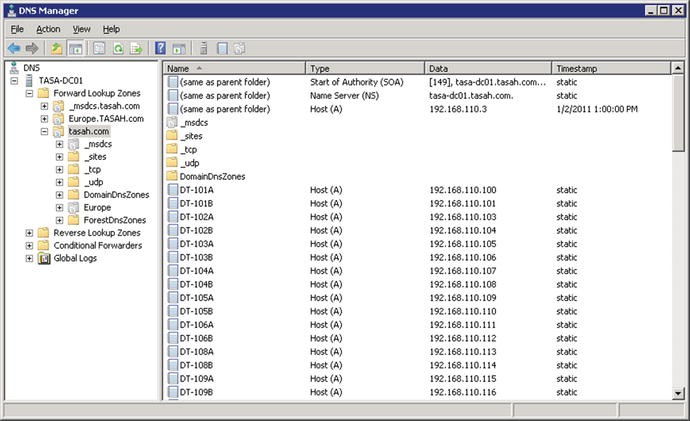The height and width of the screenshot is (421, 690).
Task: Click the Refresh toolbar icon
Action: pyautogui.click(x=118, y=48)
